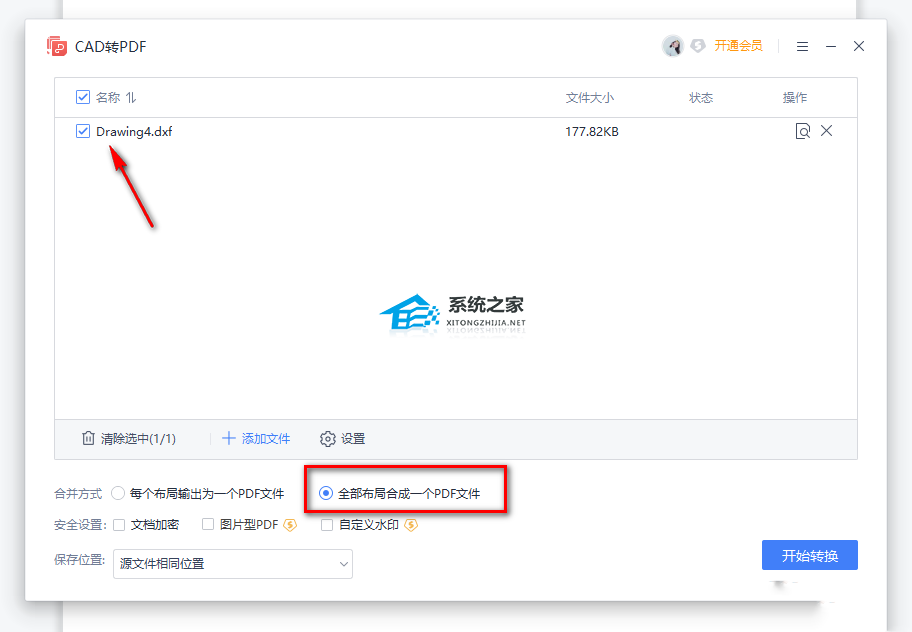Select 每个布局输出为一个PDF文件 radio option
The width and height of the screenshot is (912, 632).
(117, 494)
